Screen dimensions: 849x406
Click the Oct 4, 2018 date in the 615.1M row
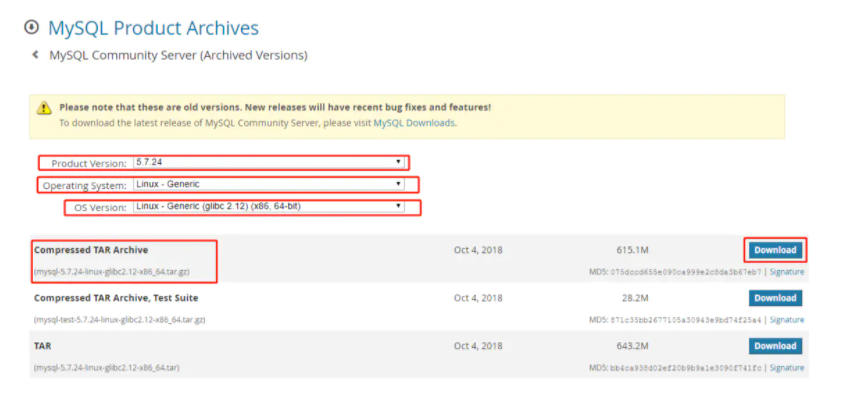click(x=478, y=250)
